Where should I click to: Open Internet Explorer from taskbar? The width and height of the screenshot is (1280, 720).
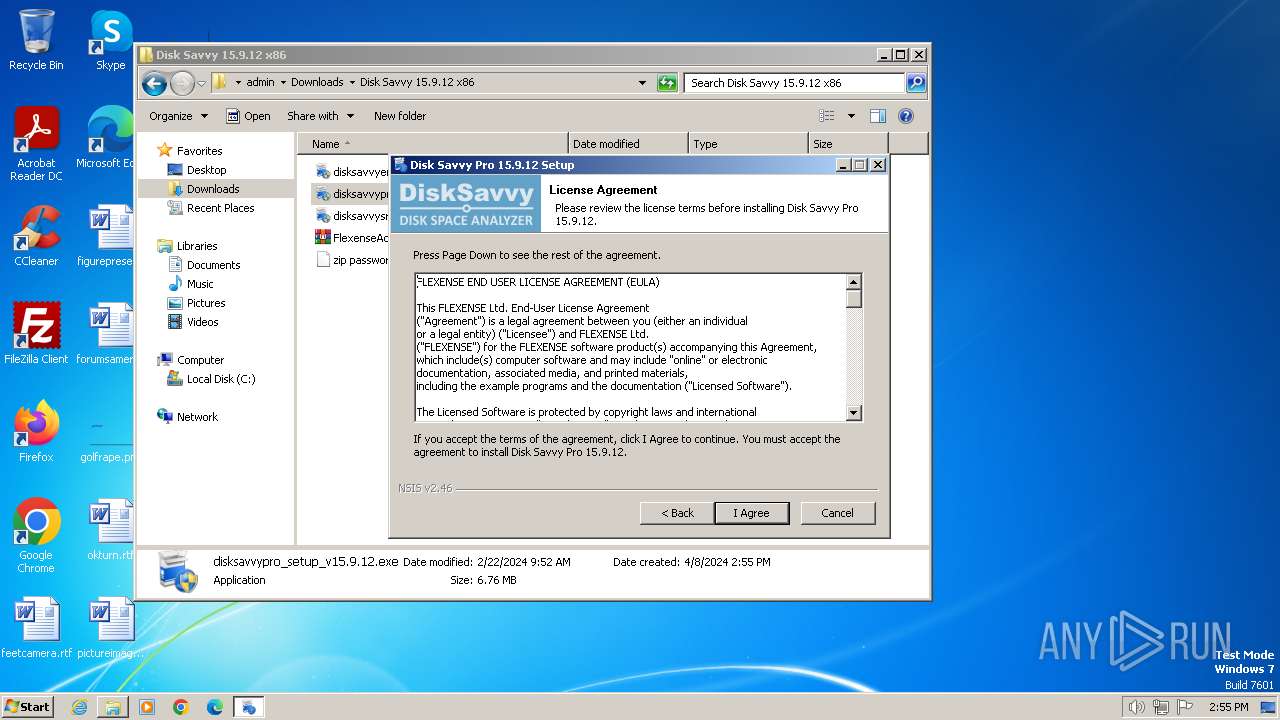tap(79, 707)
